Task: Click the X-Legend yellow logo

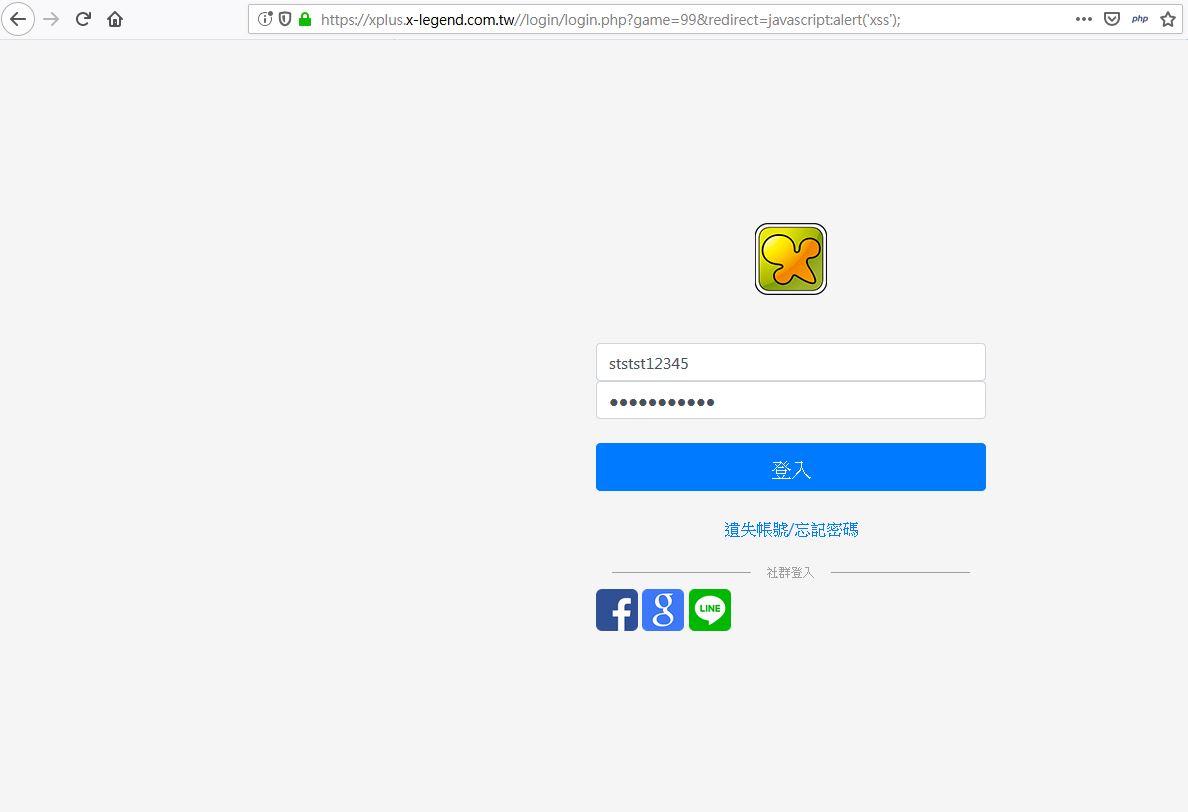Action: point(790,259)
